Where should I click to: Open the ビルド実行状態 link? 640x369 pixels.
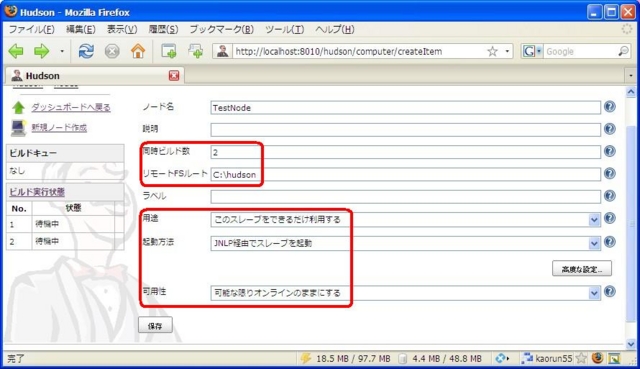pos(37,192)
